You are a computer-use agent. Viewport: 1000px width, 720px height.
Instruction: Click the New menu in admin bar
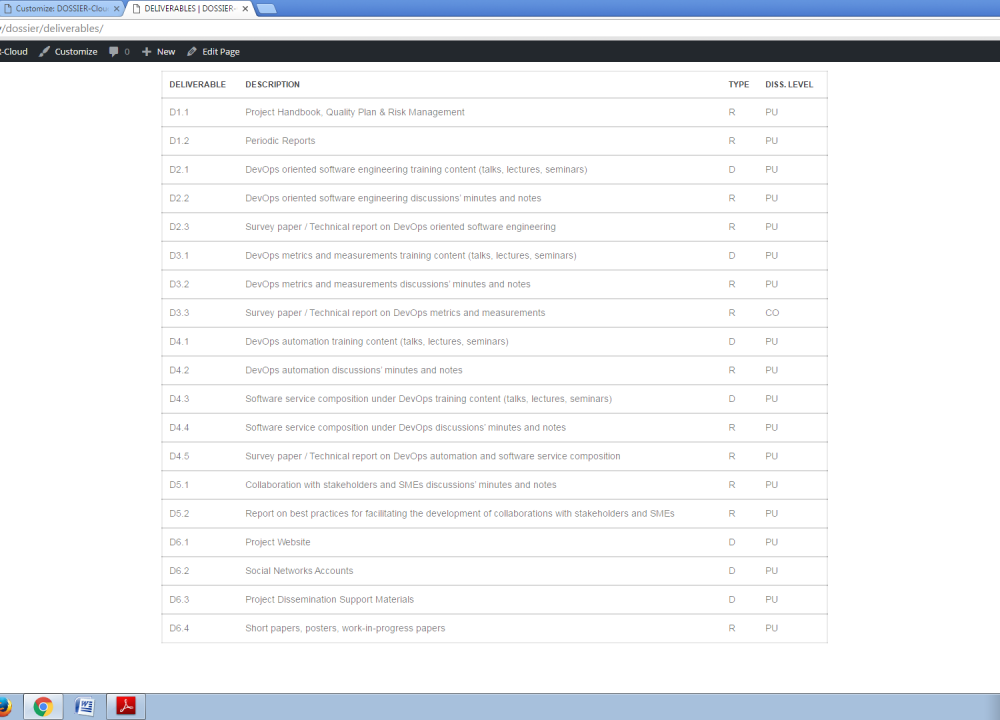[165, 51]
